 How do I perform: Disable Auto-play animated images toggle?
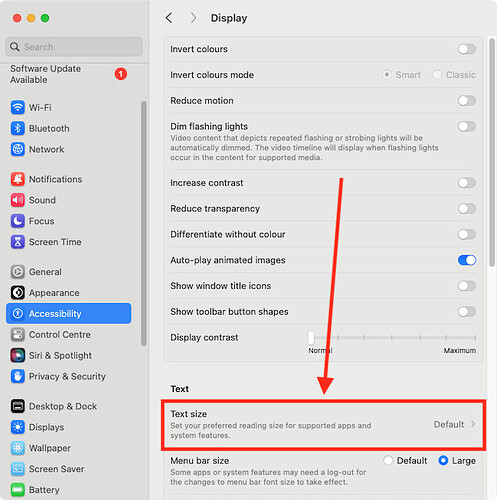(x=467, y=260)
